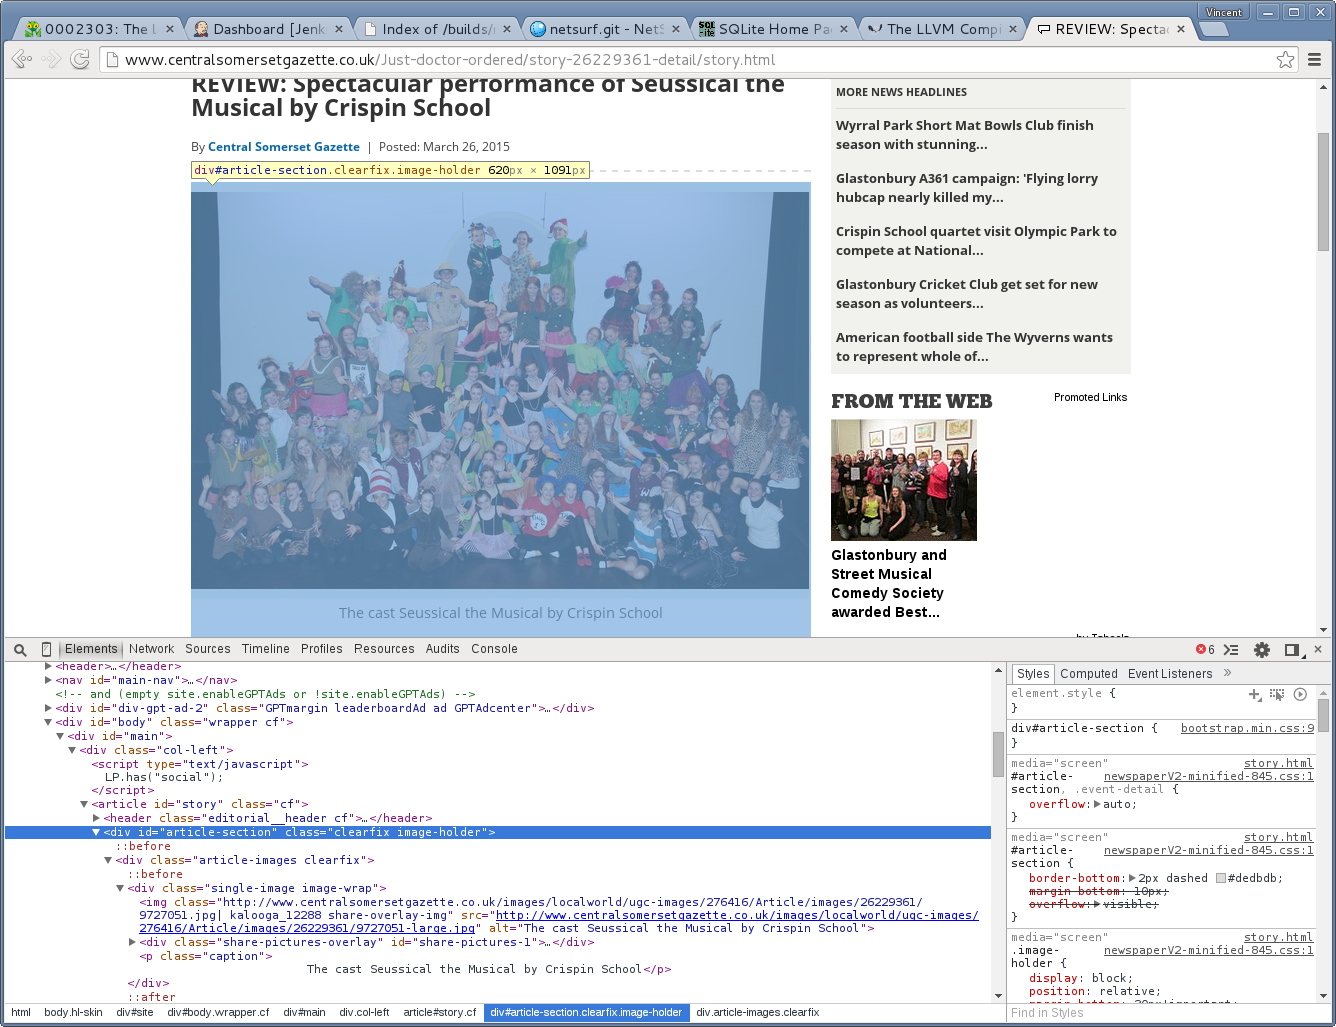Viewport: 1336px width, 1027px height.
Task: Open the Computed styles tab
Action: [1088, 674]
